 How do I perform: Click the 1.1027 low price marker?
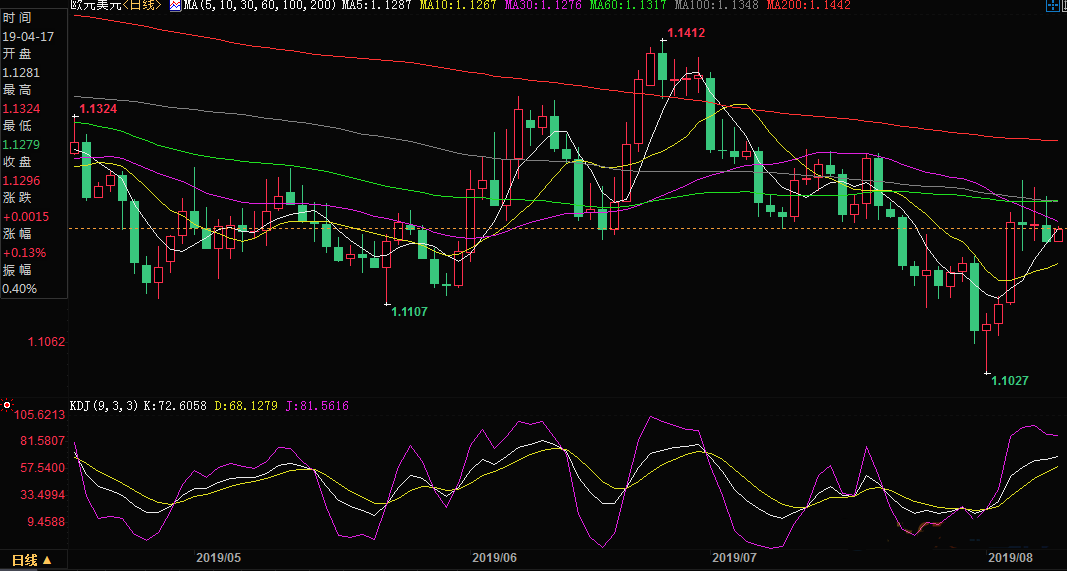(x=1008, y=381)
